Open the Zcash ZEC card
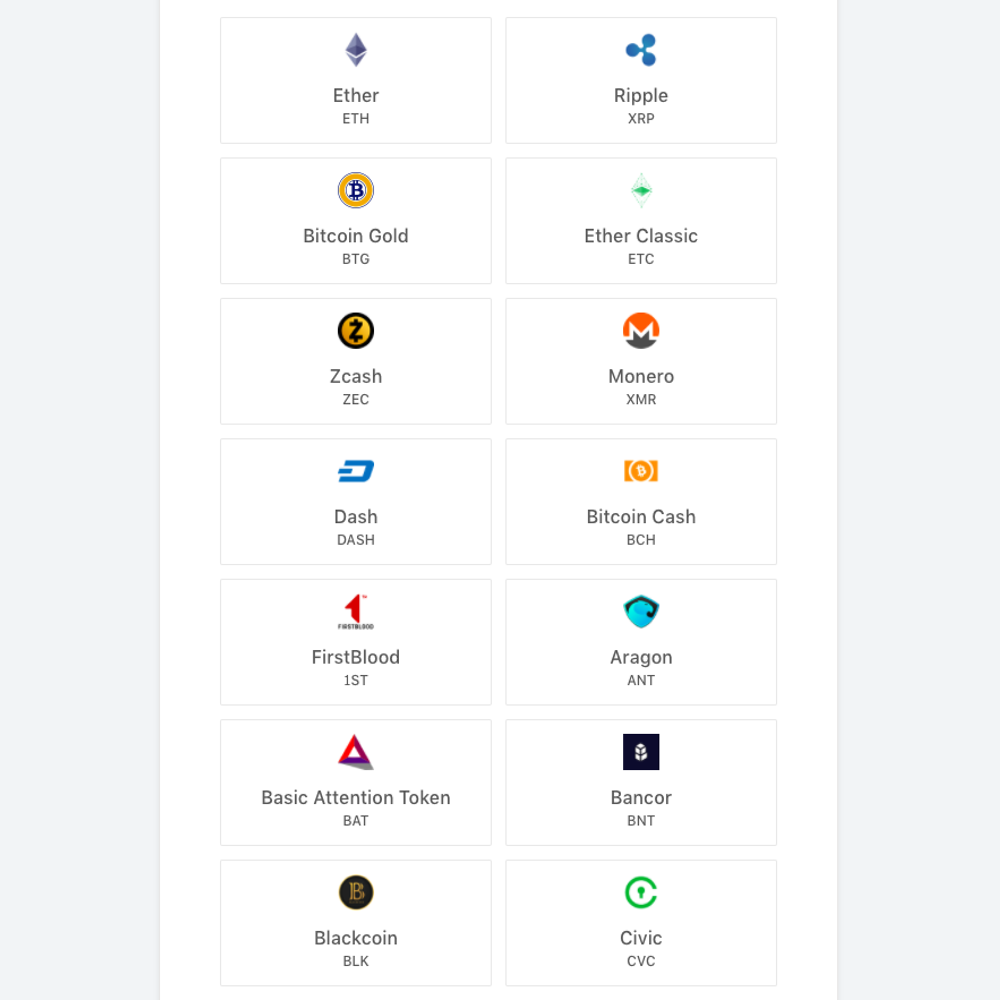The width and height of the screenshot is (1000, 1000). tap(356, 361)
